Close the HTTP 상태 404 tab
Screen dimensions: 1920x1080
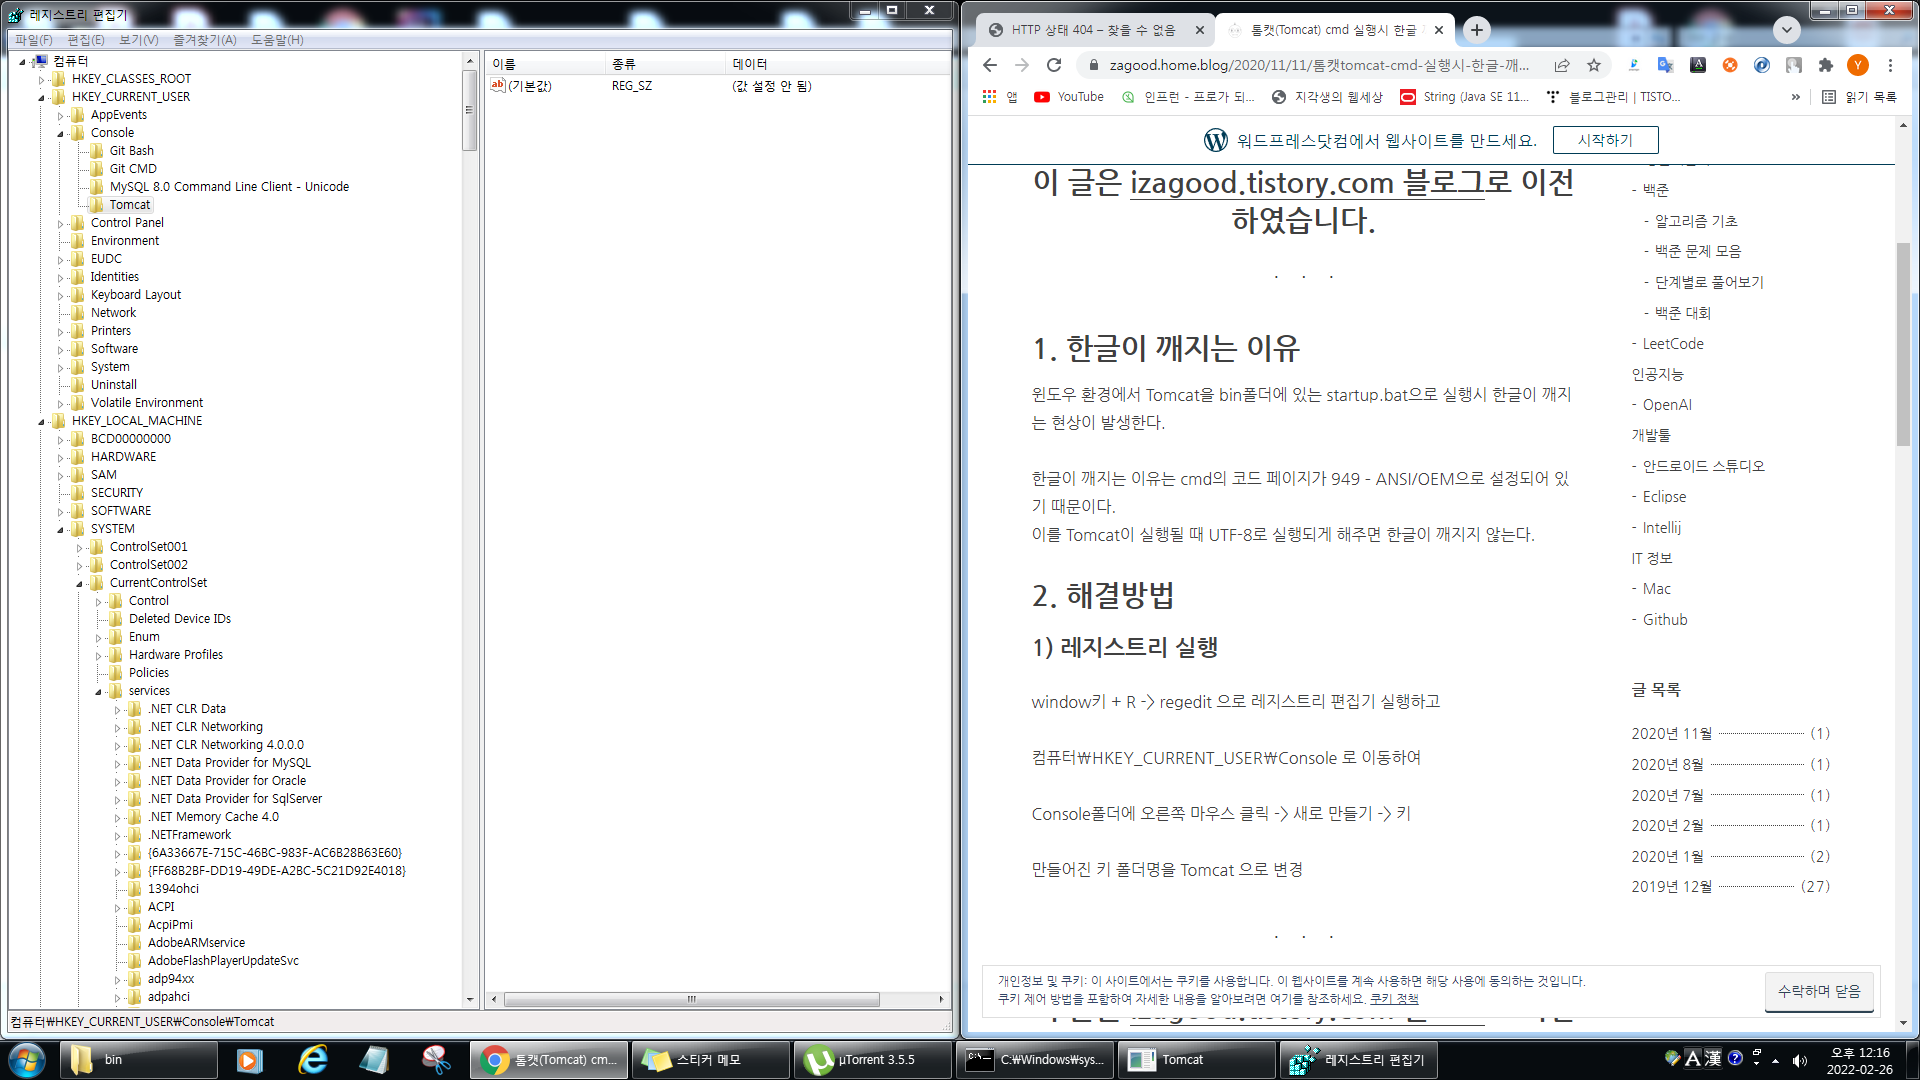(1200, 30)
